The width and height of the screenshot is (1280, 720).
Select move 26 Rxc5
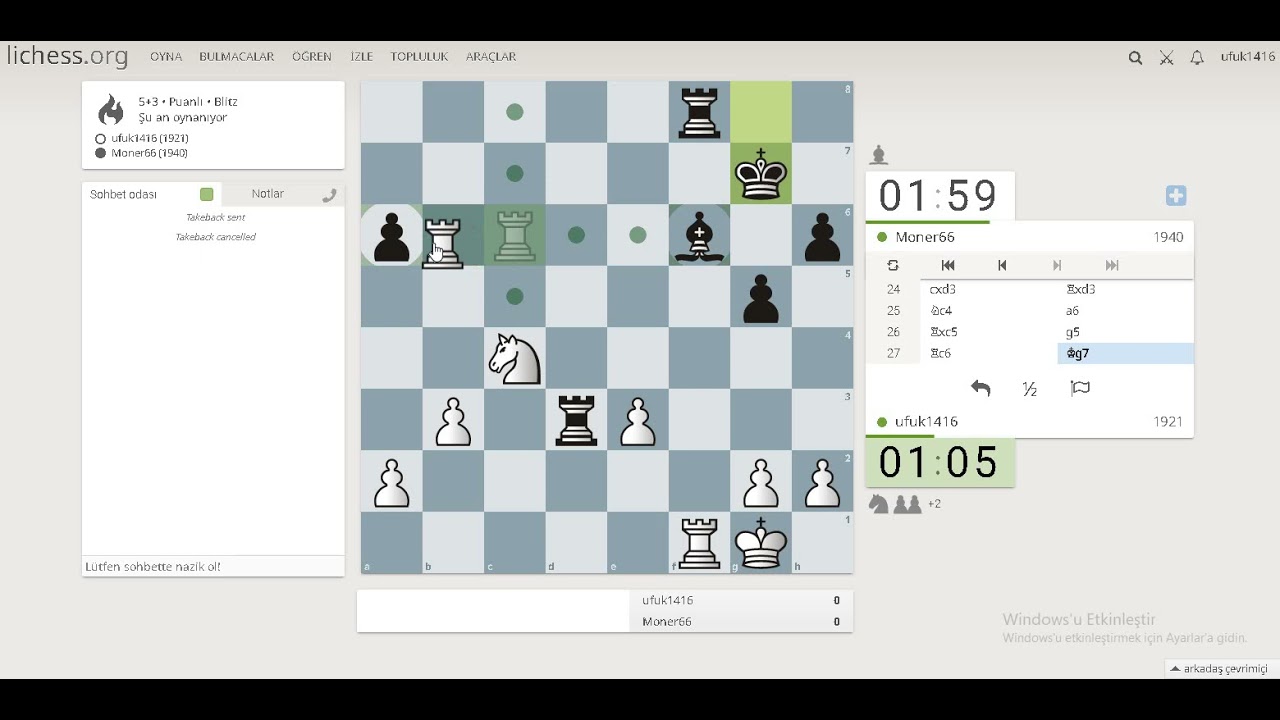tap(988, 332)
